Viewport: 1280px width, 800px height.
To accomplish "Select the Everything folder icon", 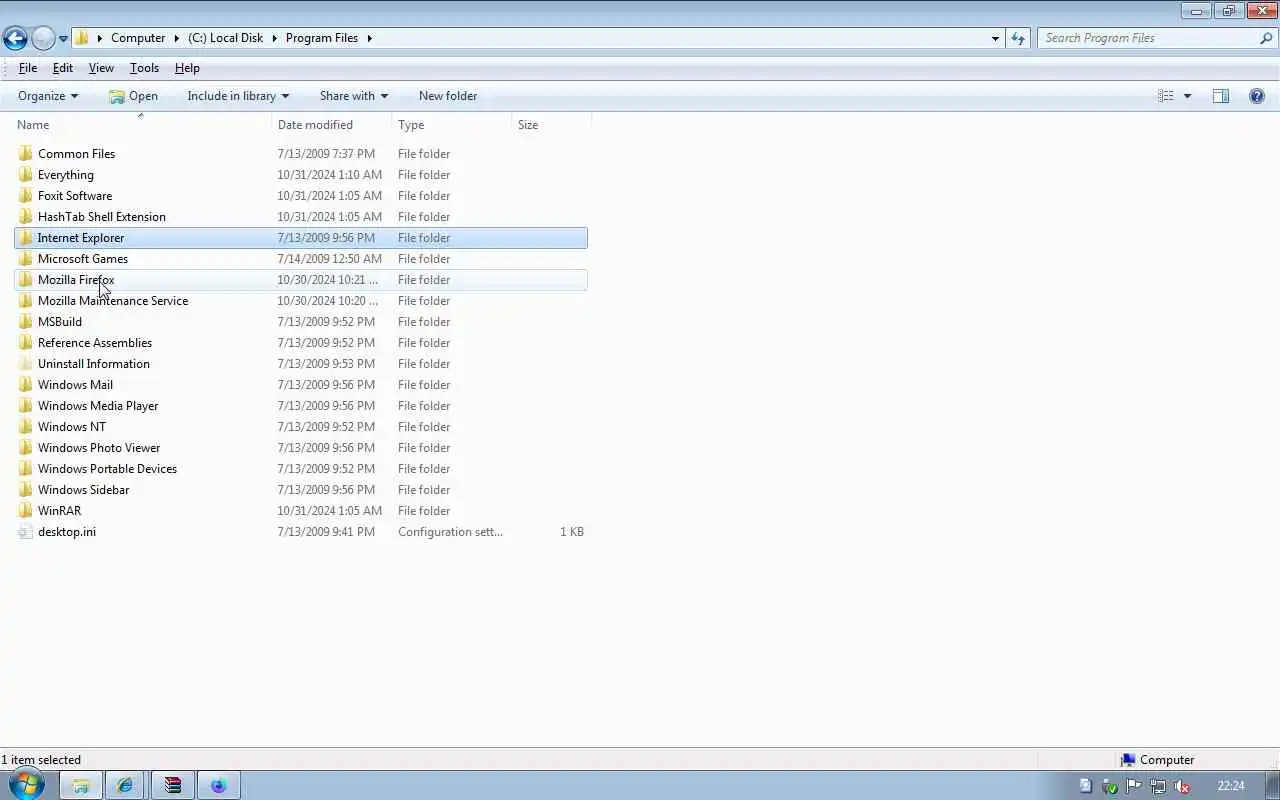I will [x=26, y=175].
